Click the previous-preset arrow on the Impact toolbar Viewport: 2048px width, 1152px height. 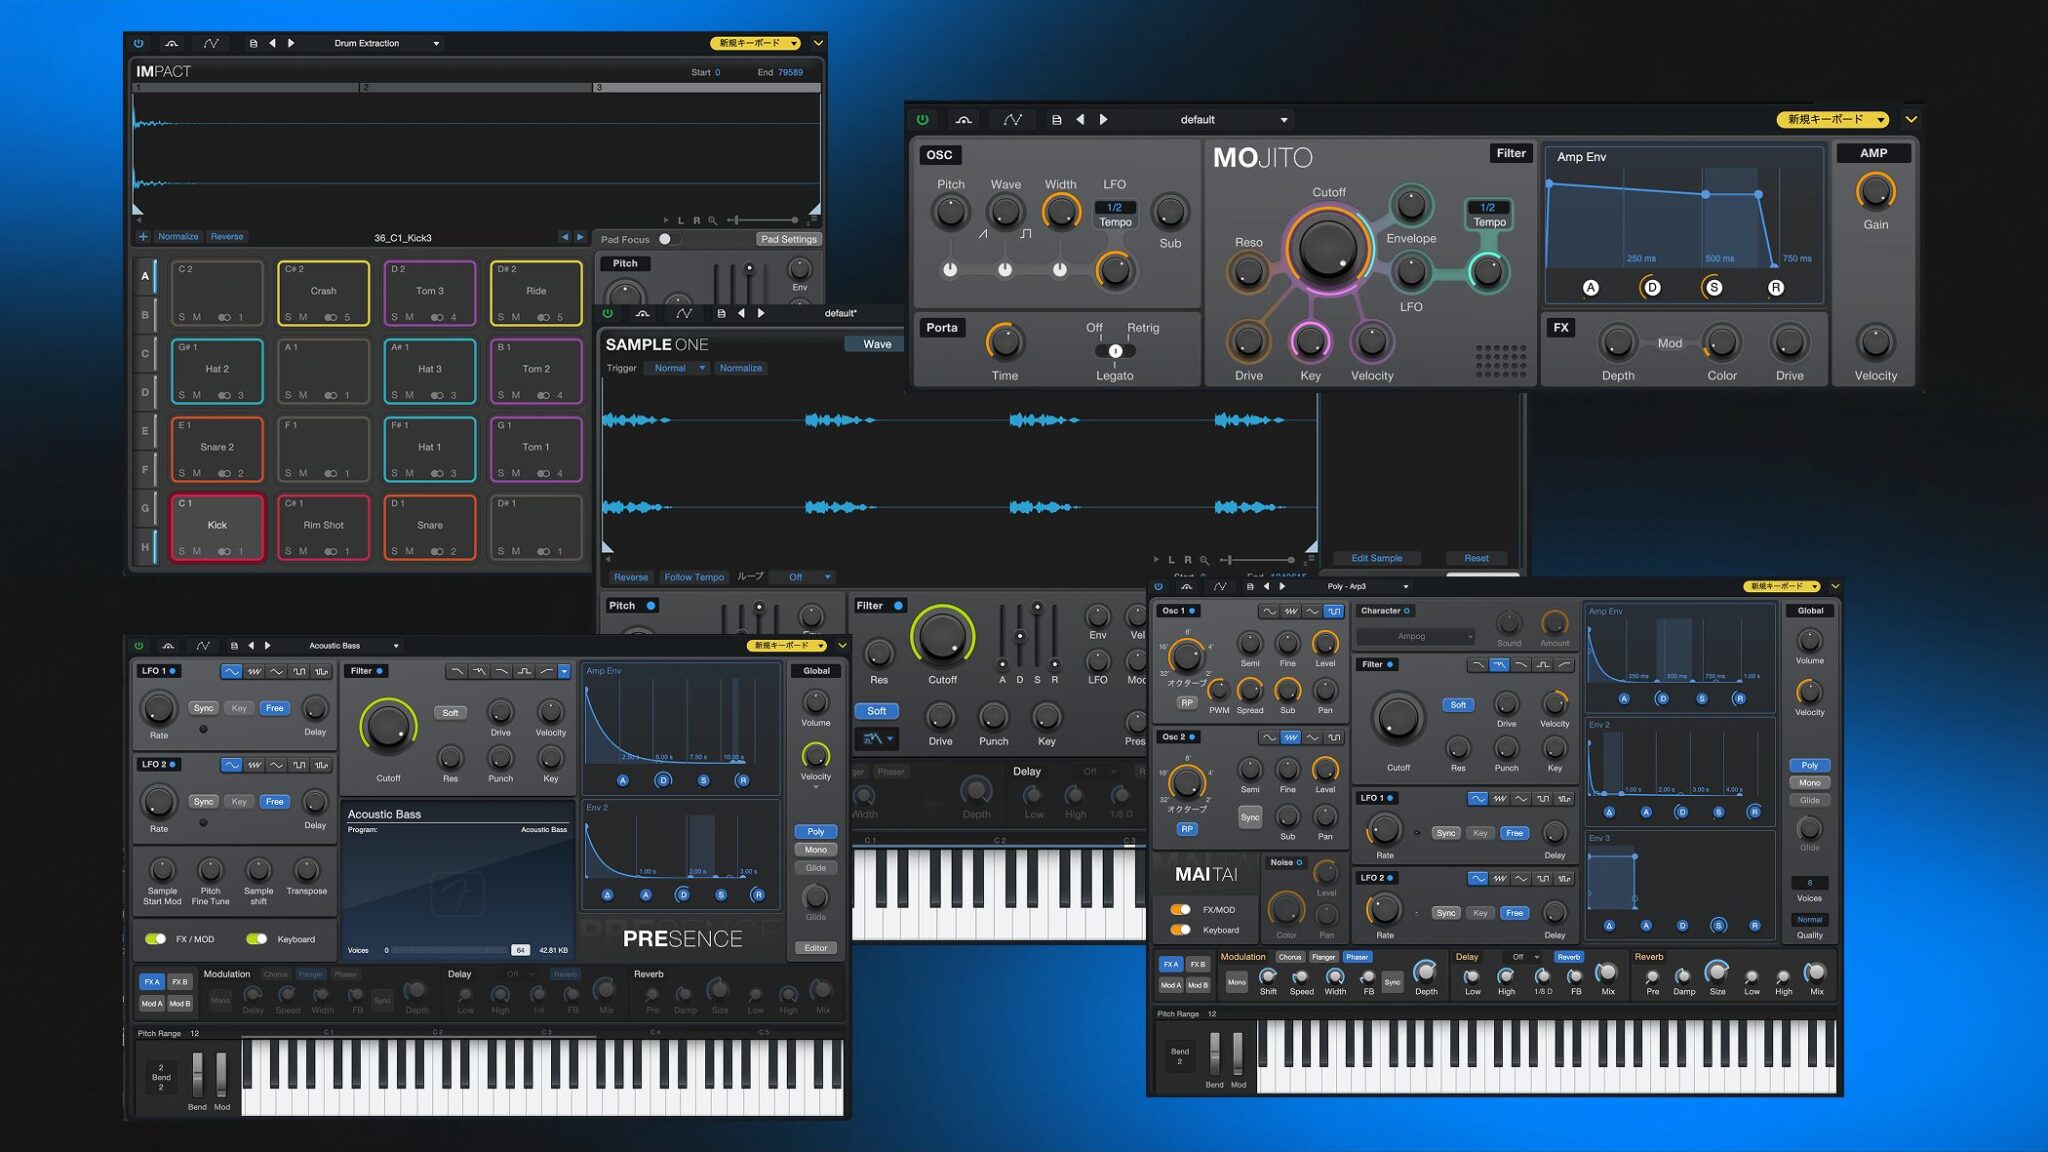(271, 43)
